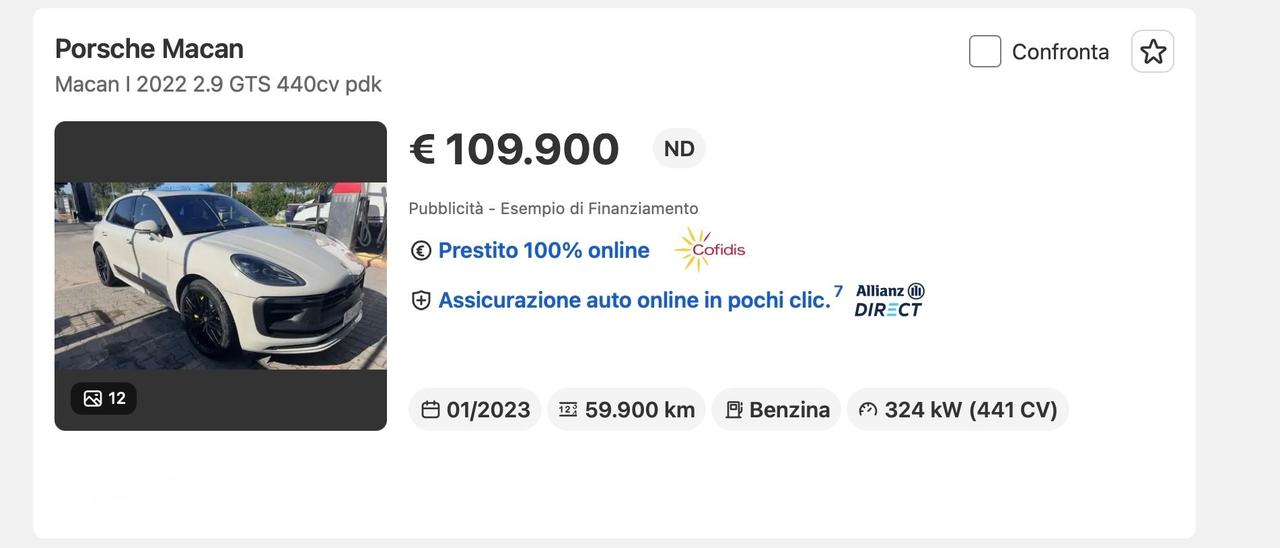Click the calendar icon beside 01/2023
The height and width of the screenshot is (548, 1280).
click(431, 410)
